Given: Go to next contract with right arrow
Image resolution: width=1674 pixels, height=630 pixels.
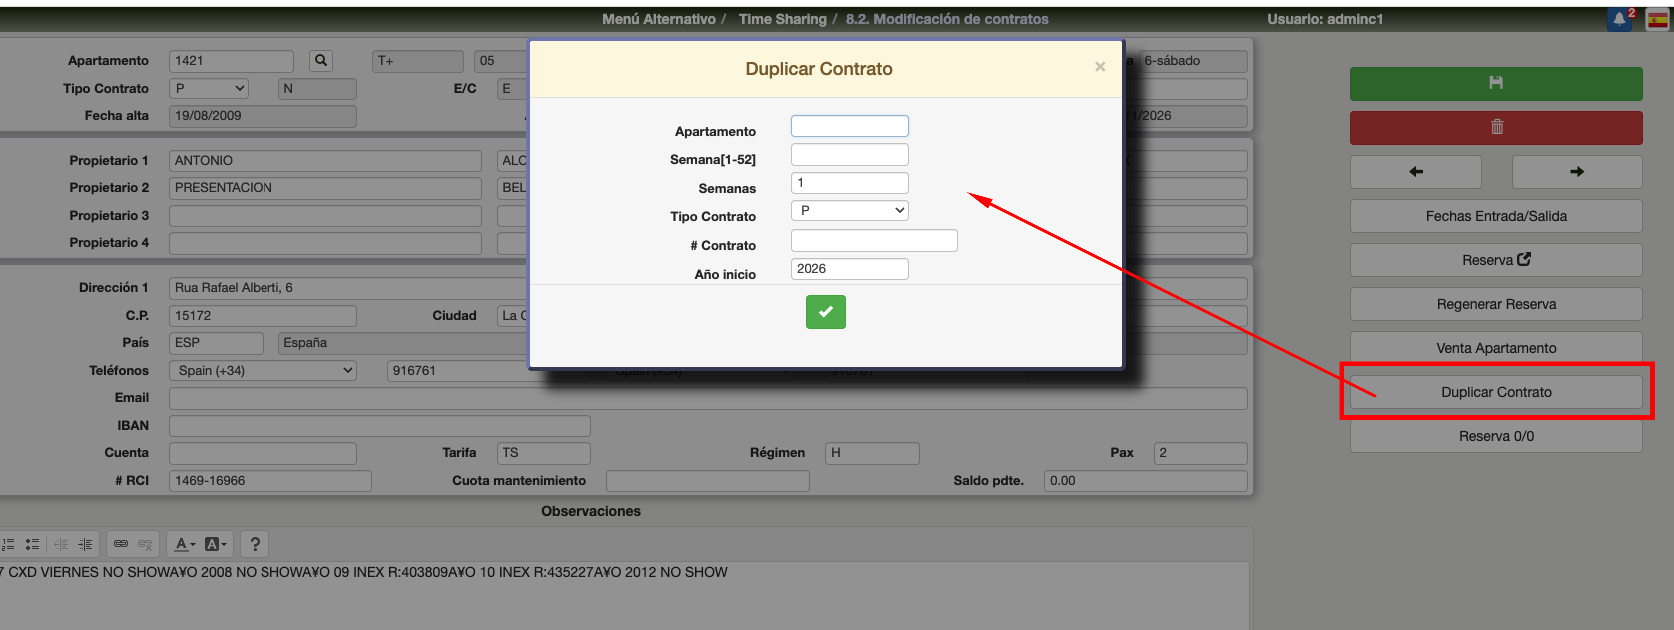Looking at the screenshot, I should (x=1576, y=172).
